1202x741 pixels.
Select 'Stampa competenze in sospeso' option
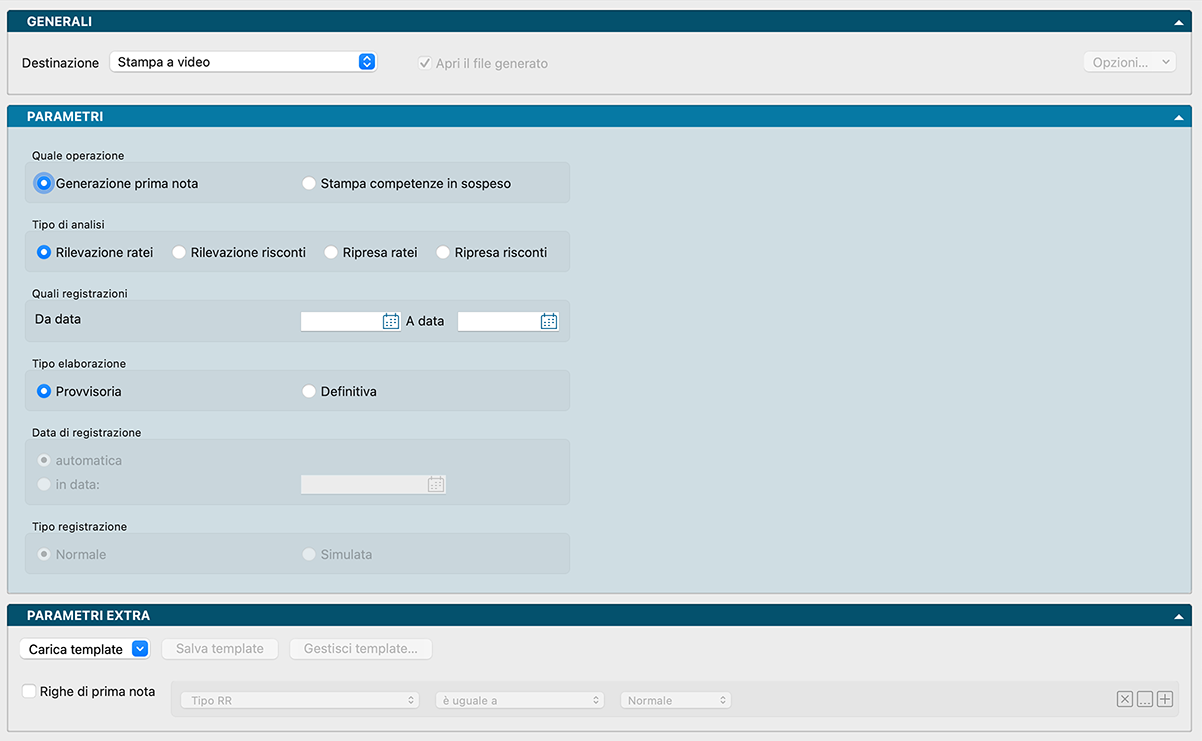click(309, 183)
